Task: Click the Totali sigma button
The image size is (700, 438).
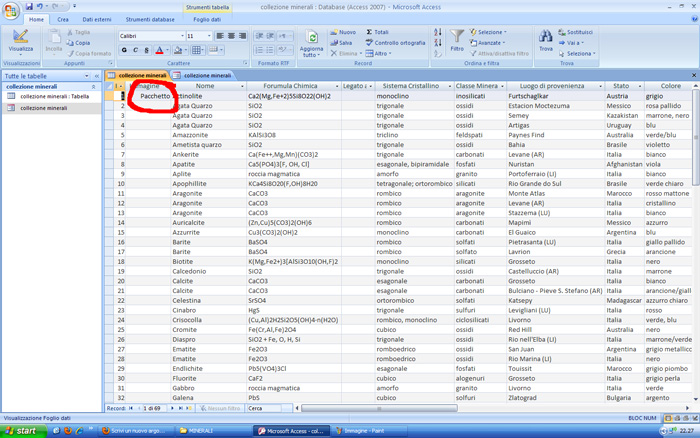Action: [377, 32]
